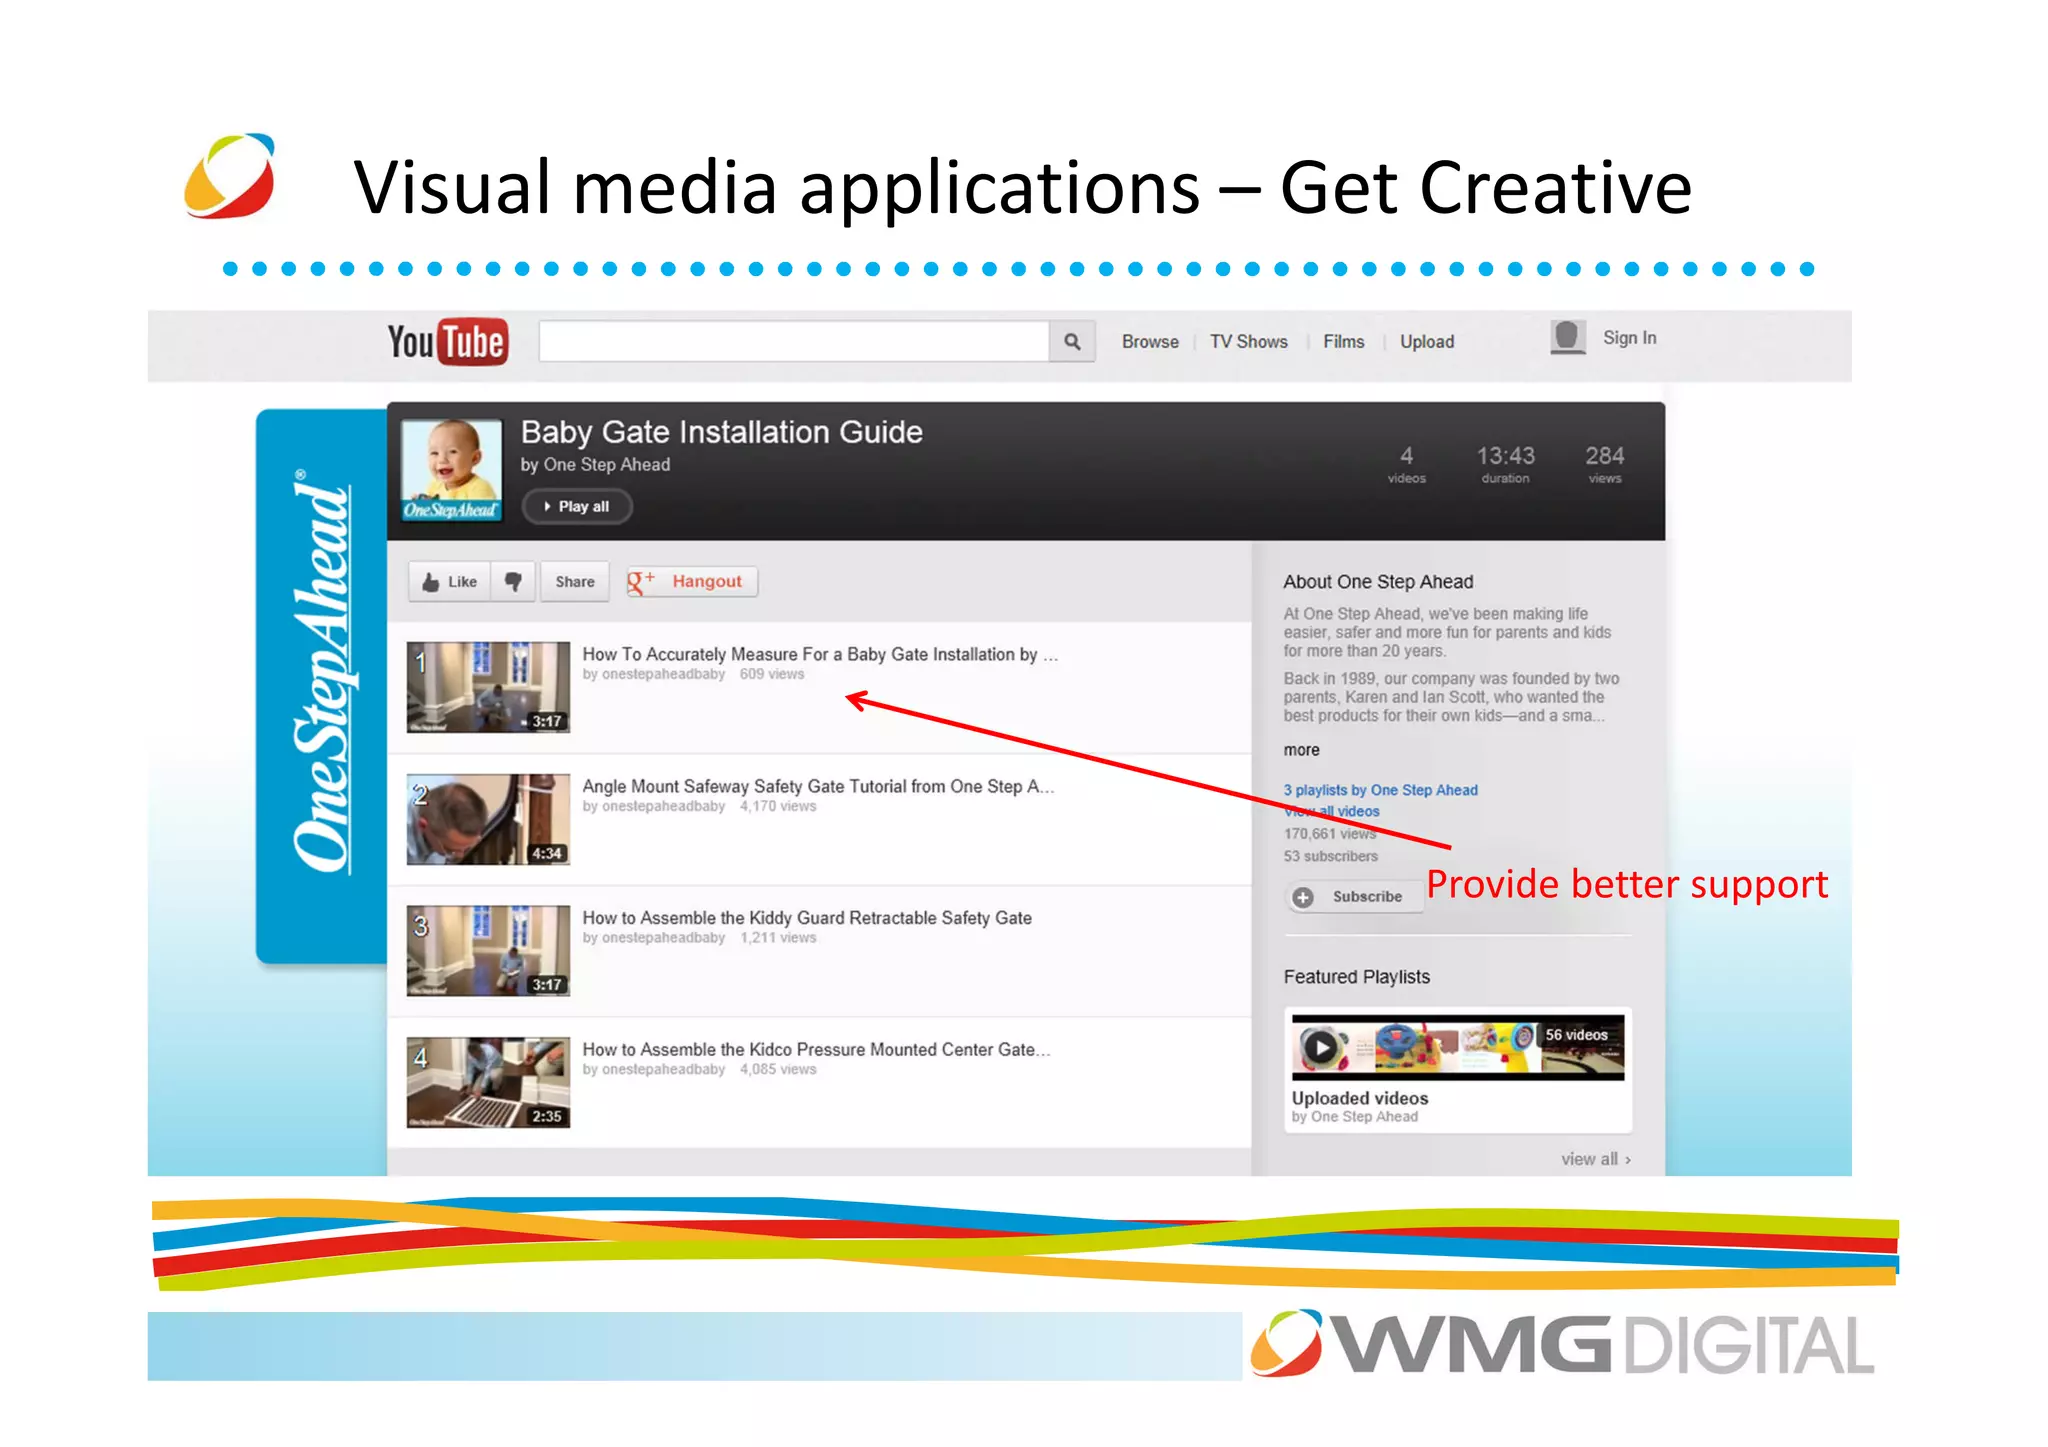The height and width of the screenshot is (1447, 2048).
Task: Click the 'Baby Gate Installation Guide' title
Action: 721,432
